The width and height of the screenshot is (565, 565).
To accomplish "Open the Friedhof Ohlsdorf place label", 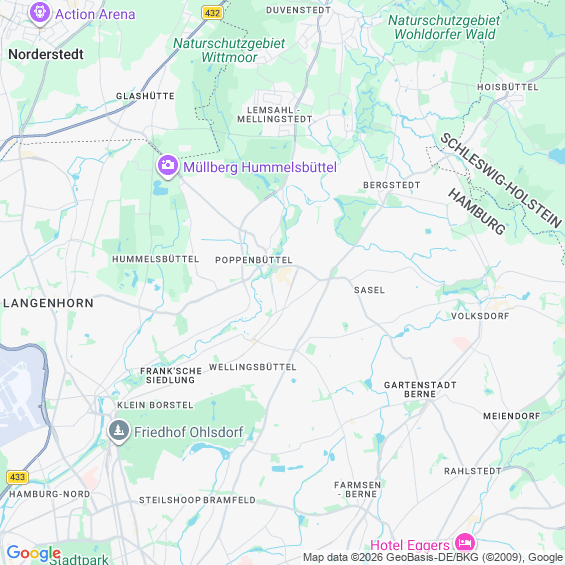I will [189, 432].
